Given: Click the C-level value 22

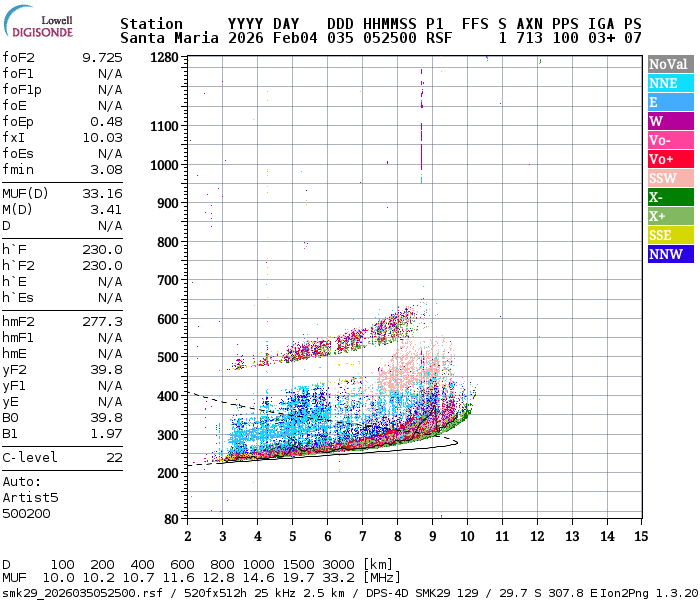Looking at the screenshot, I should click(x=114, y=457).
